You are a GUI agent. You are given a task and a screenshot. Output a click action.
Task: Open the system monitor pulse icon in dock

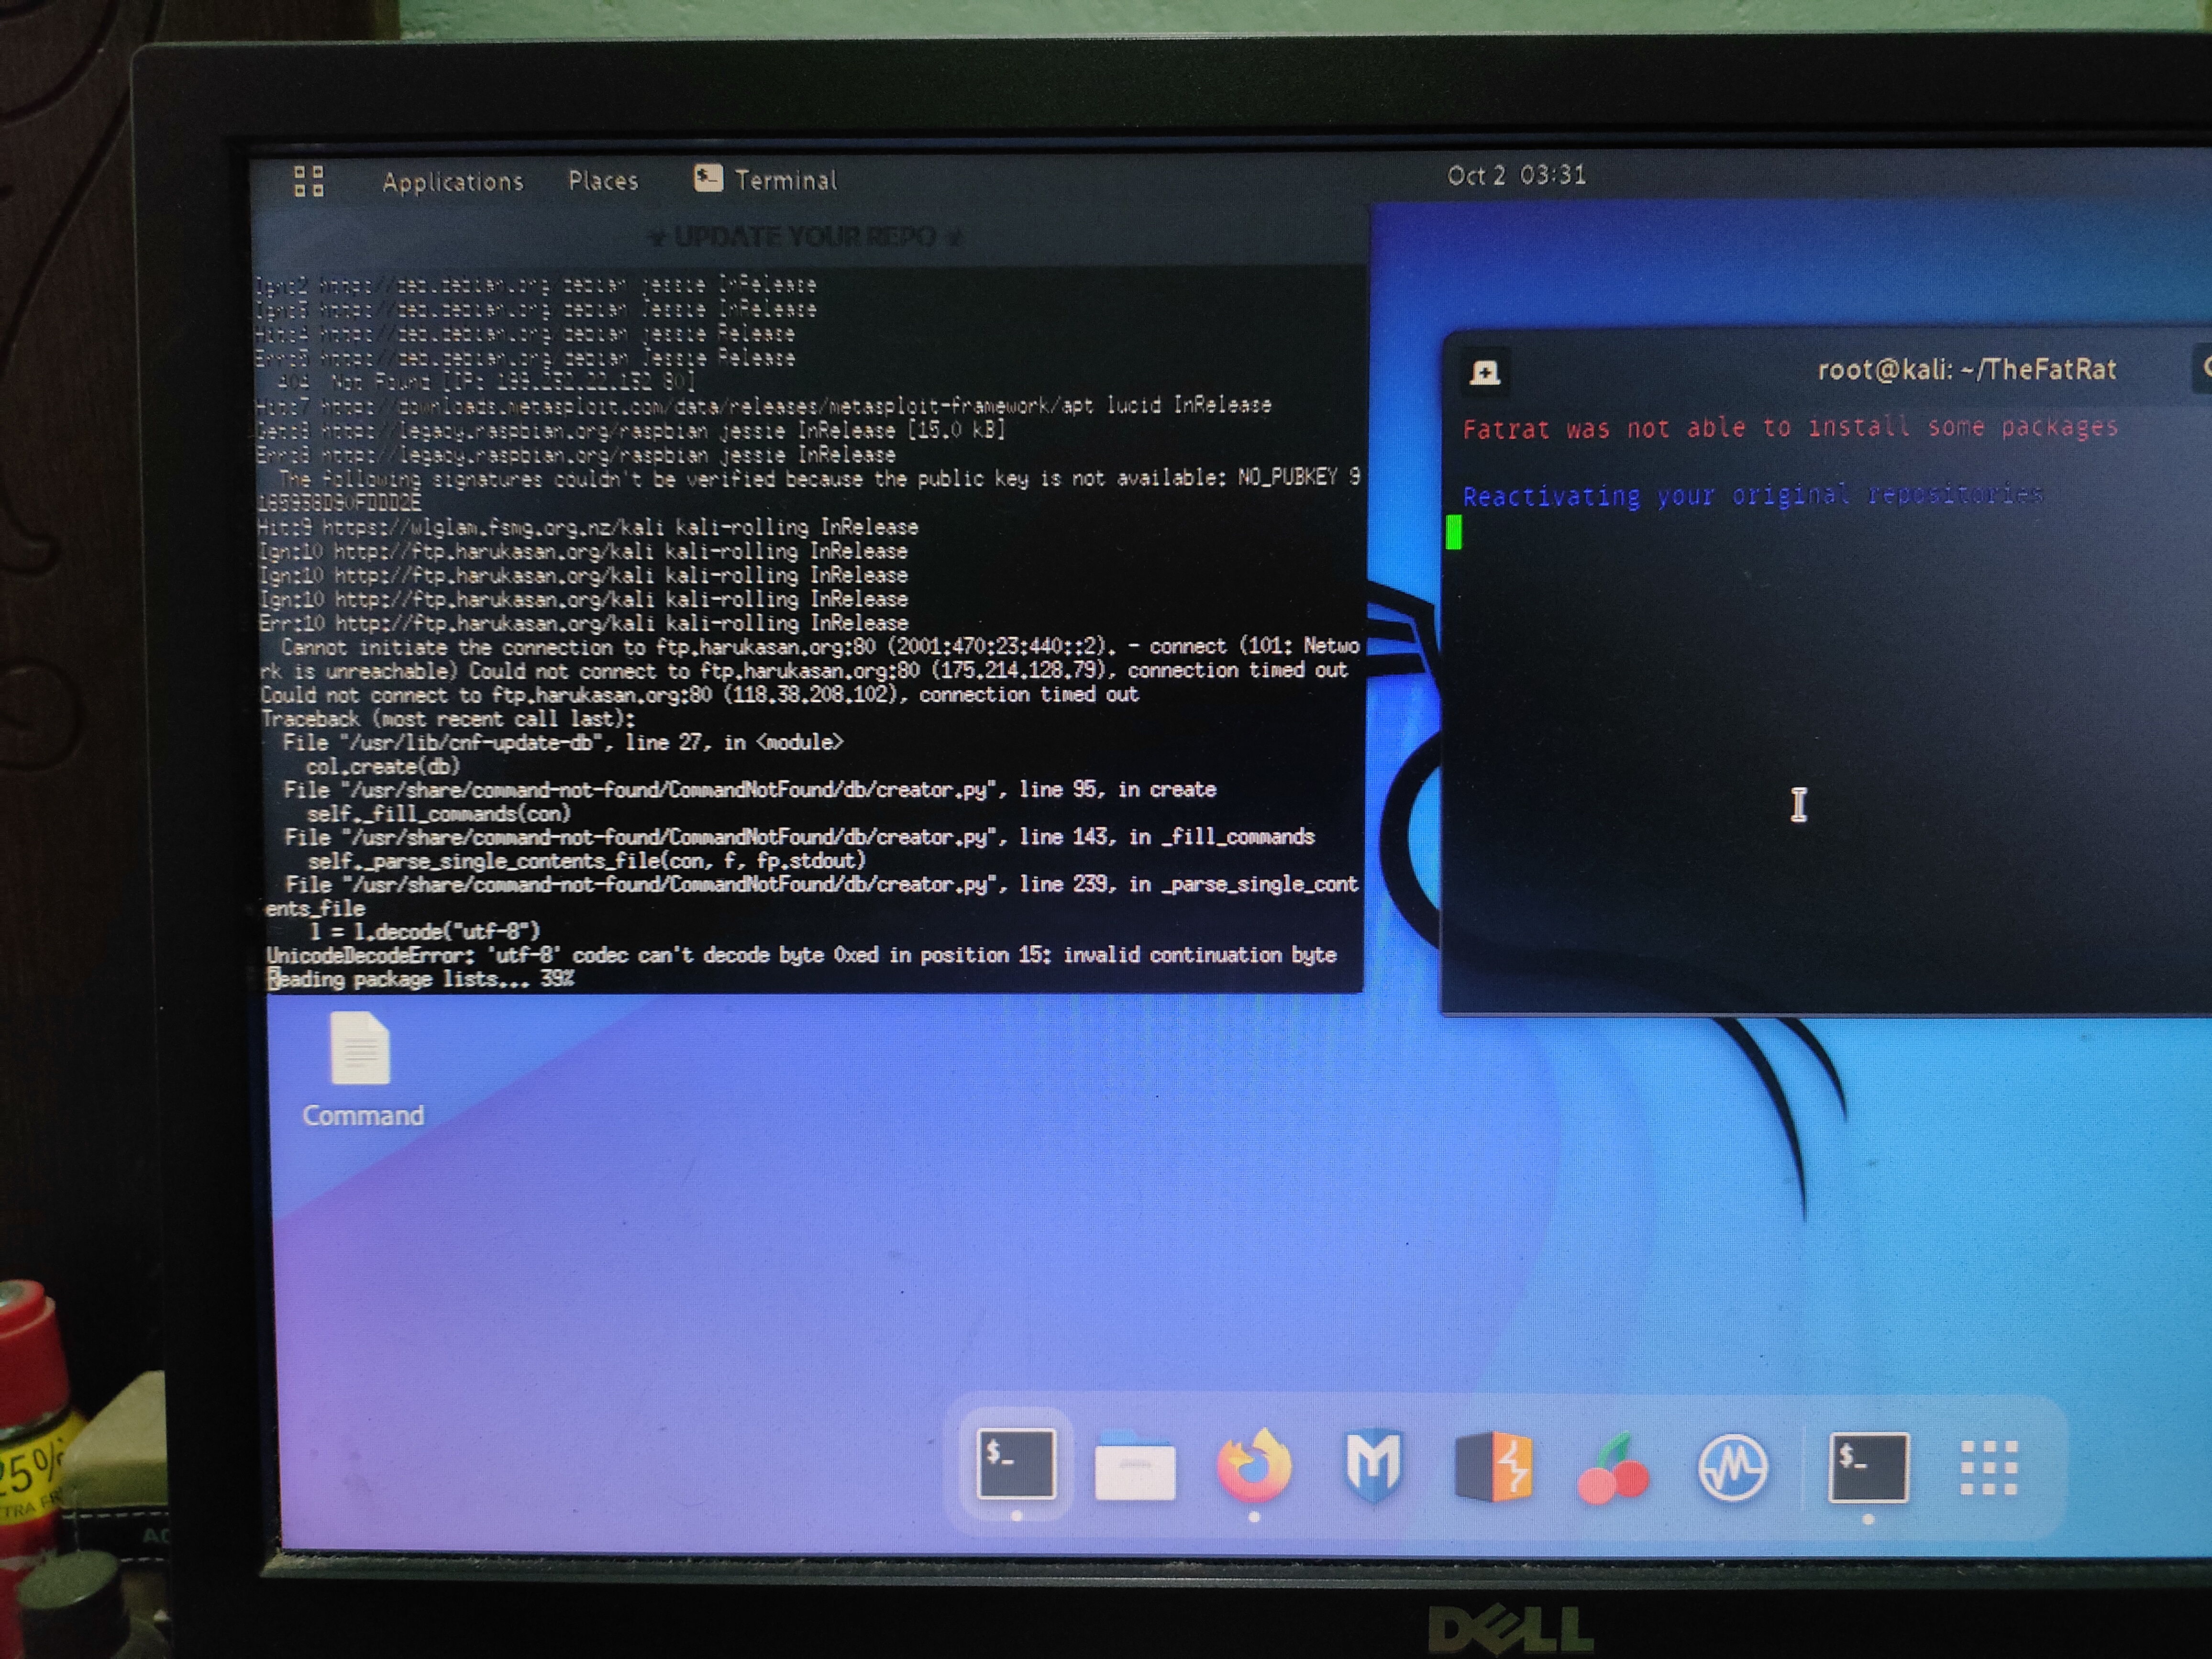click(1732, 1467)
